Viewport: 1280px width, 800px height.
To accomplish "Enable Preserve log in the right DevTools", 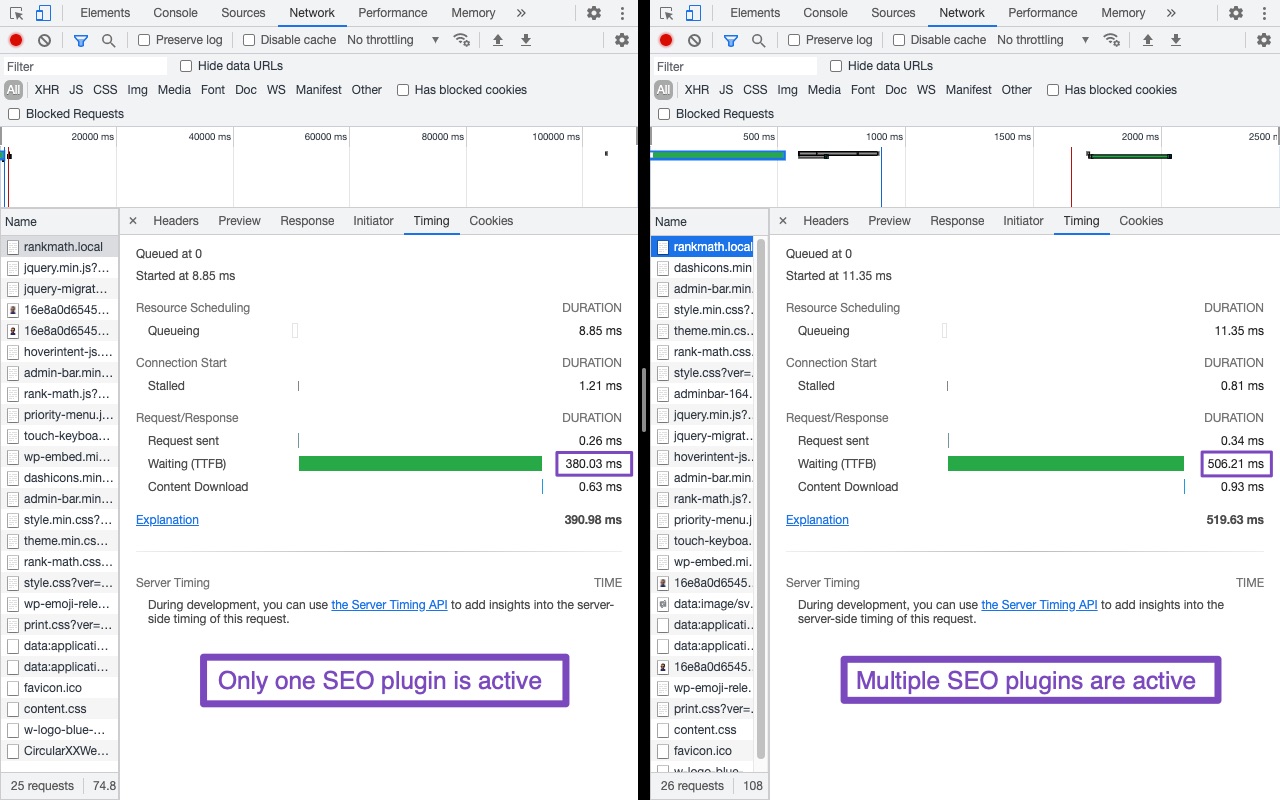I will tap(794, 40).
